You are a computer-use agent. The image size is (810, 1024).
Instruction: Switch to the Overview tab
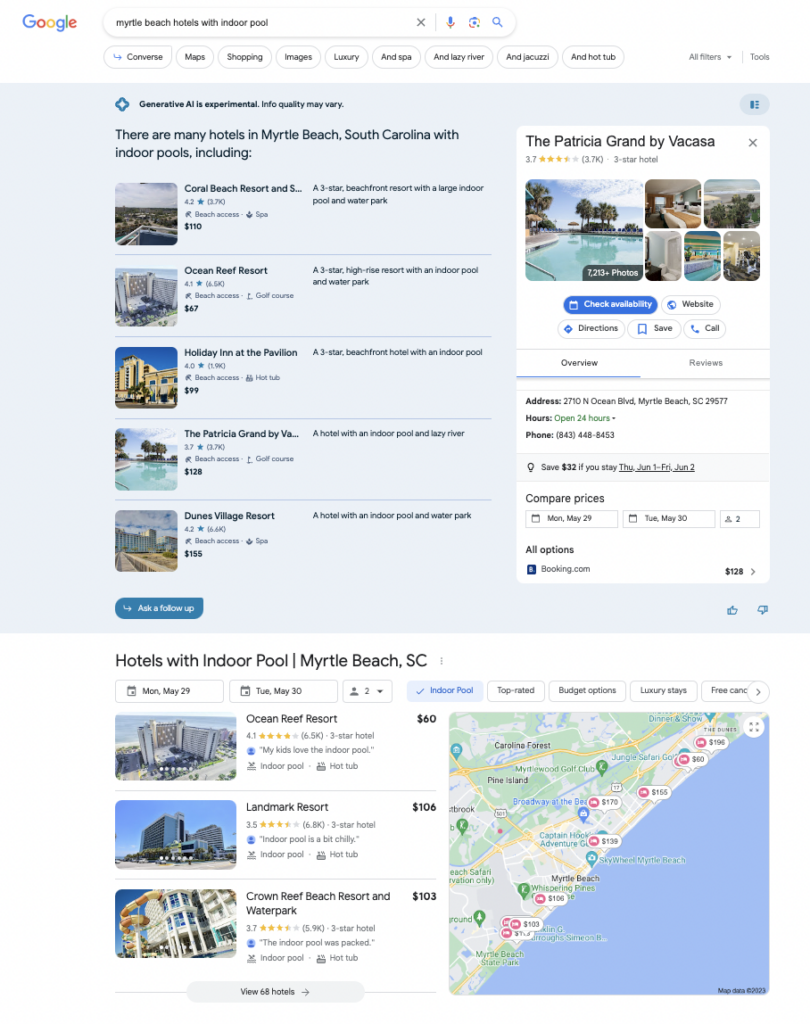point(579,363)
